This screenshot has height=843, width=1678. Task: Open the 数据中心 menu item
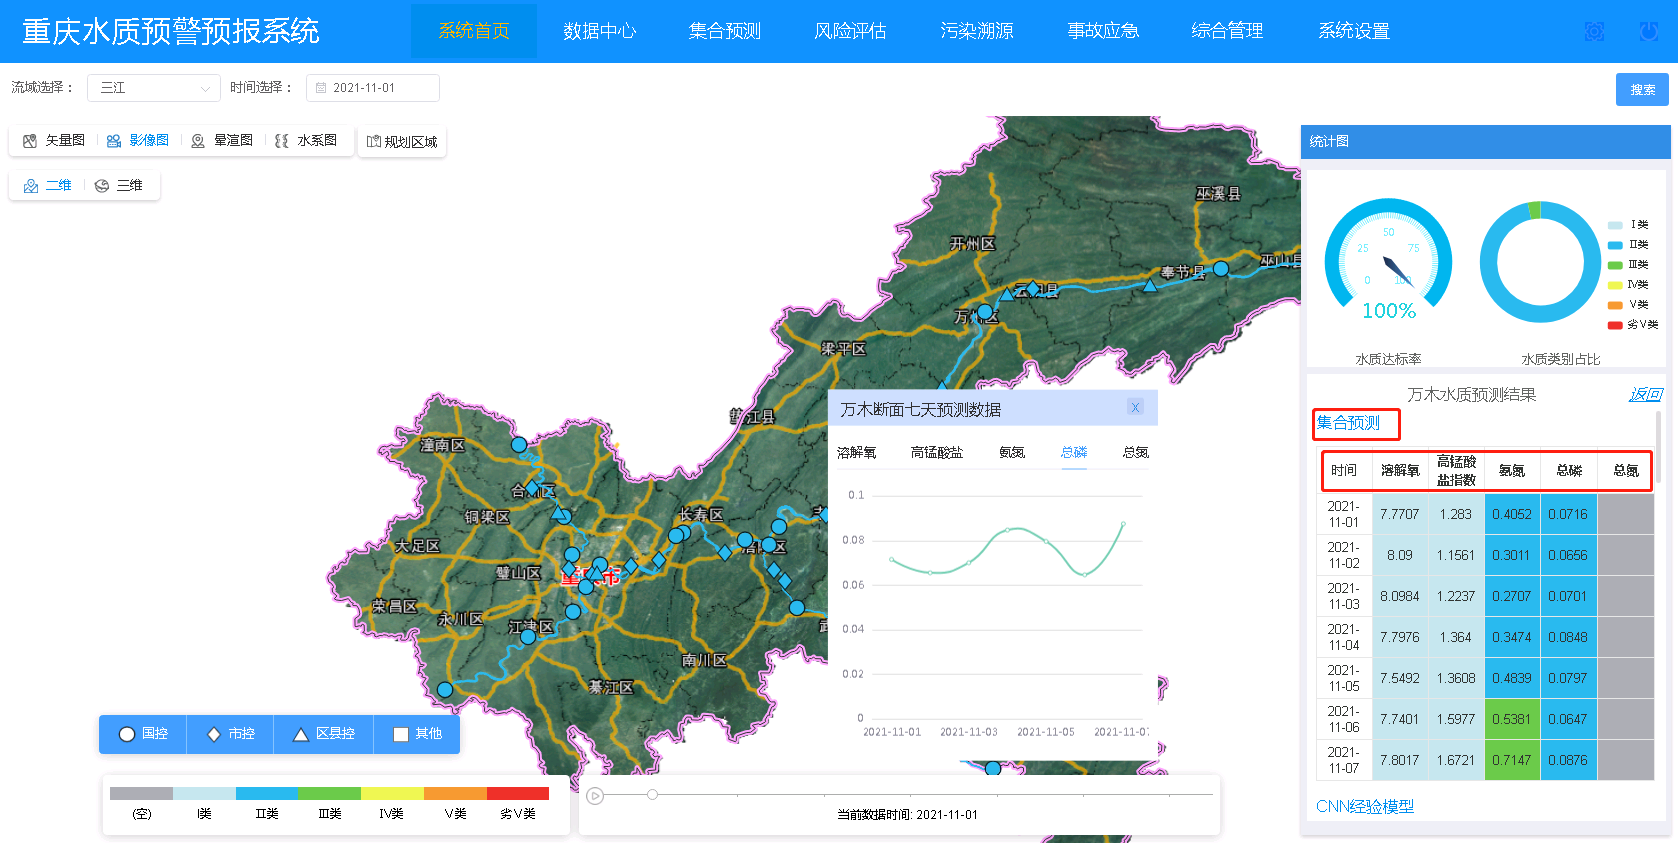click(x=599, y=31)
